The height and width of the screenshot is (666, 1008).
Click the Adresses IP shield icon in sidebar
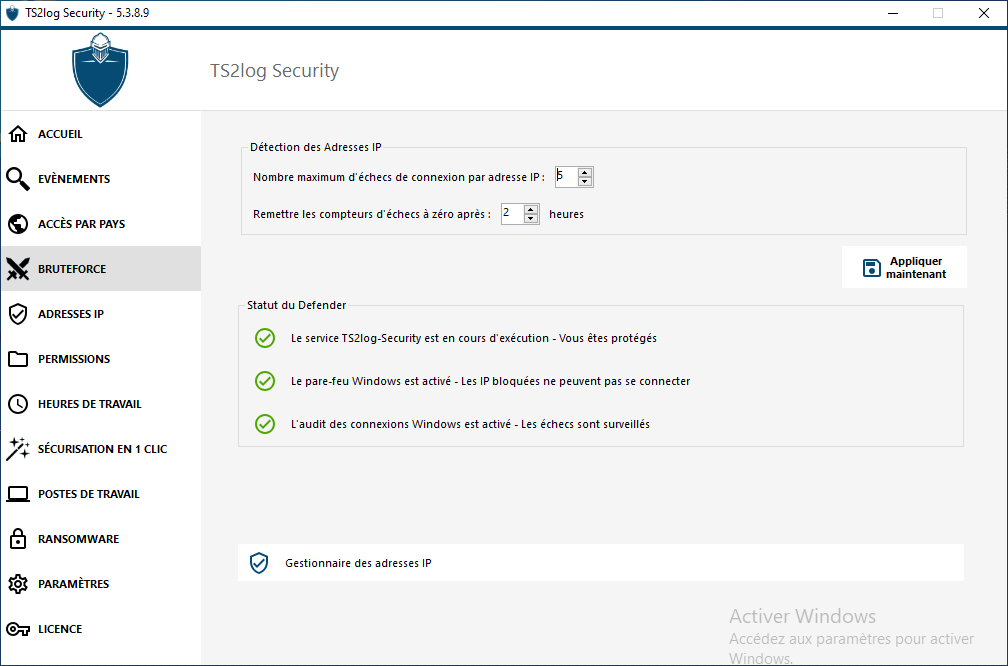click(18, 314)
